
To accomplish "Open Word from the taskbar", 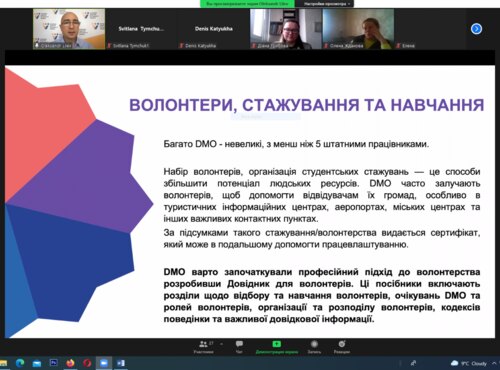I will pyautogui.click(x=121, y=363).
